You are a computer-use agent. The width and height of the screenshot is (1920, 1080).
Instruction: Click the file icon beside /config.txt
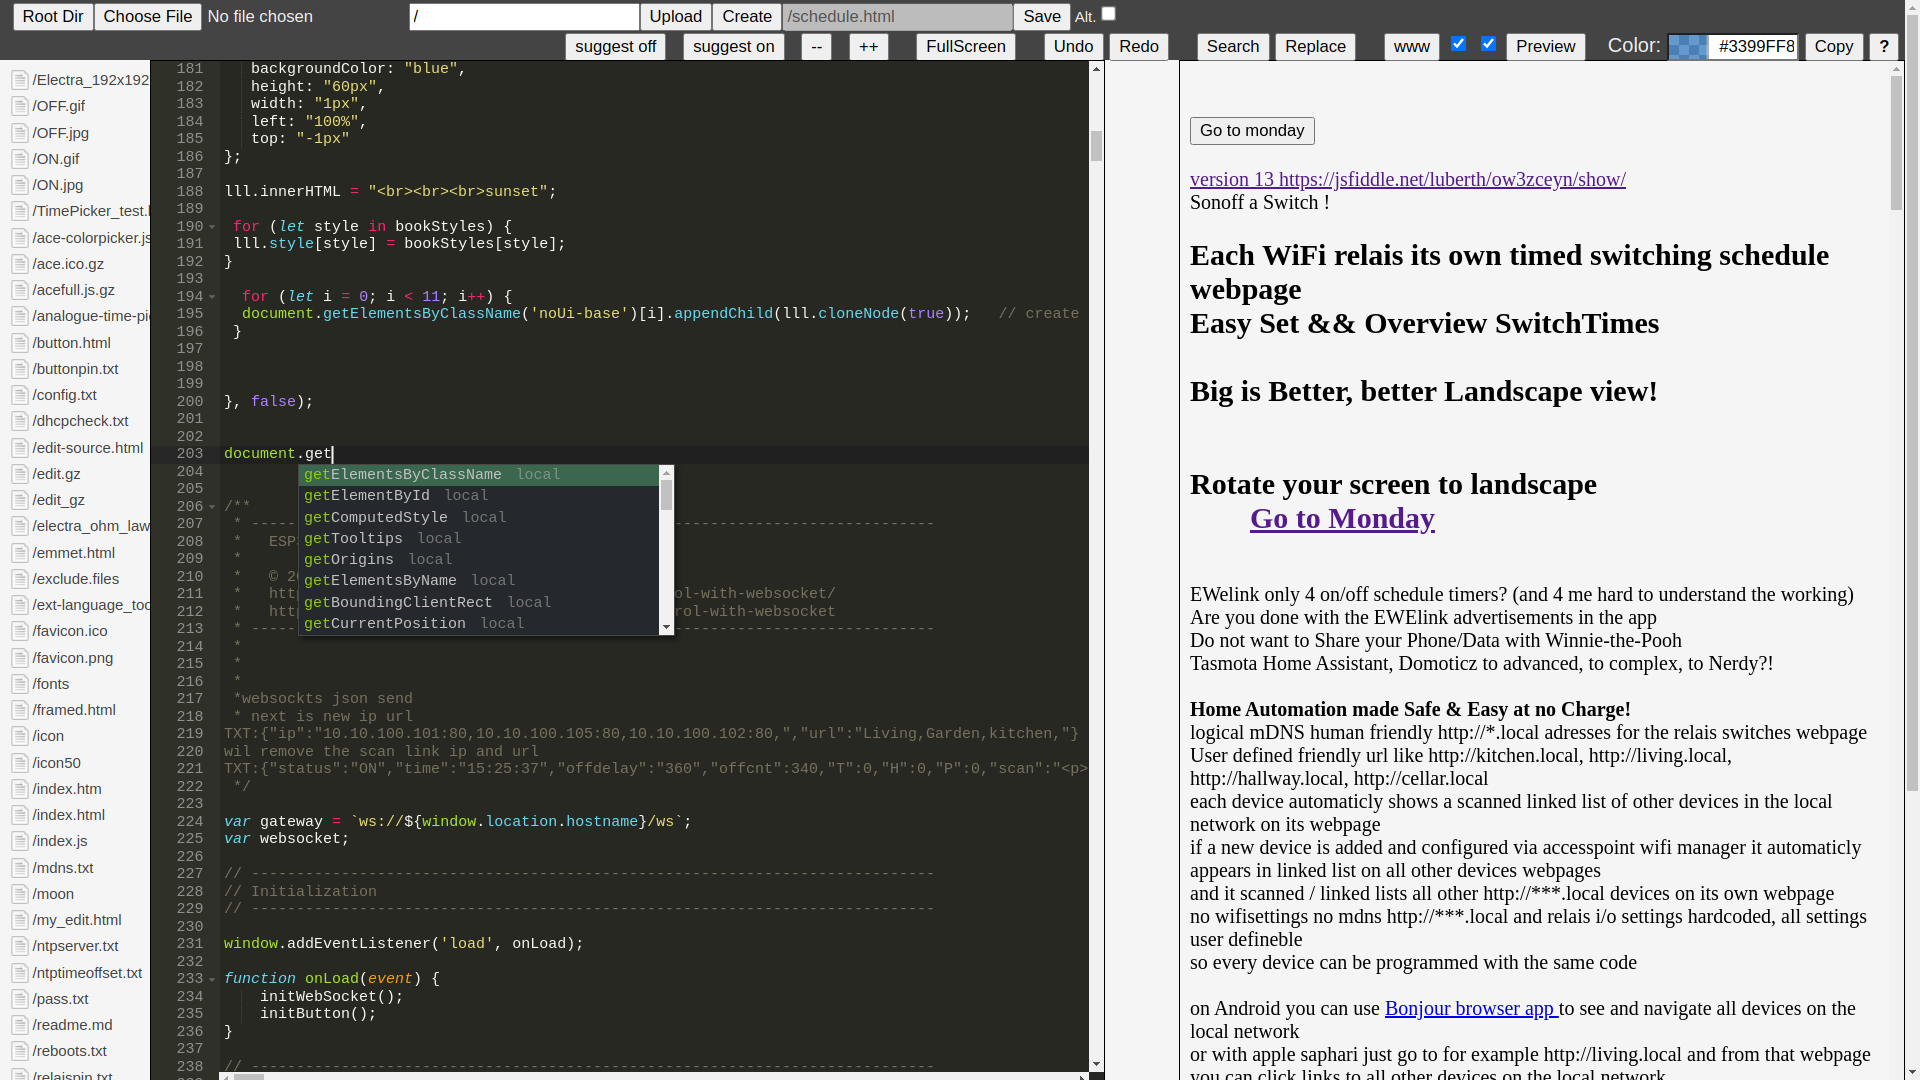19,395
